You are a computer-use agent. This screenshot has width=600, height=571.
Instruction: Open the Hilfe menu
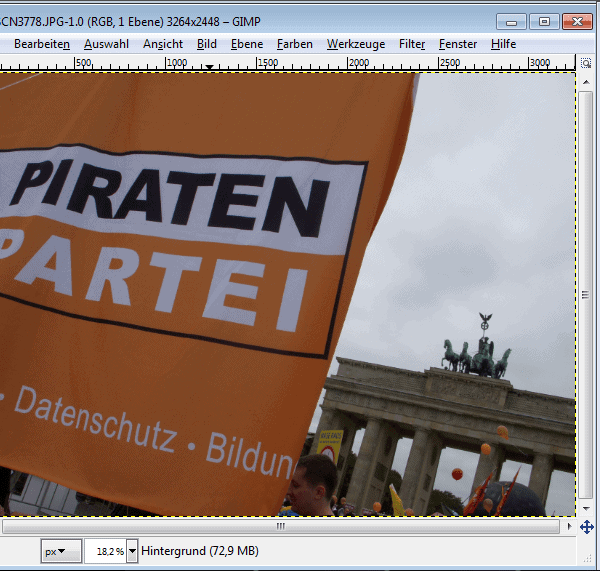click(x=503, y=44)
